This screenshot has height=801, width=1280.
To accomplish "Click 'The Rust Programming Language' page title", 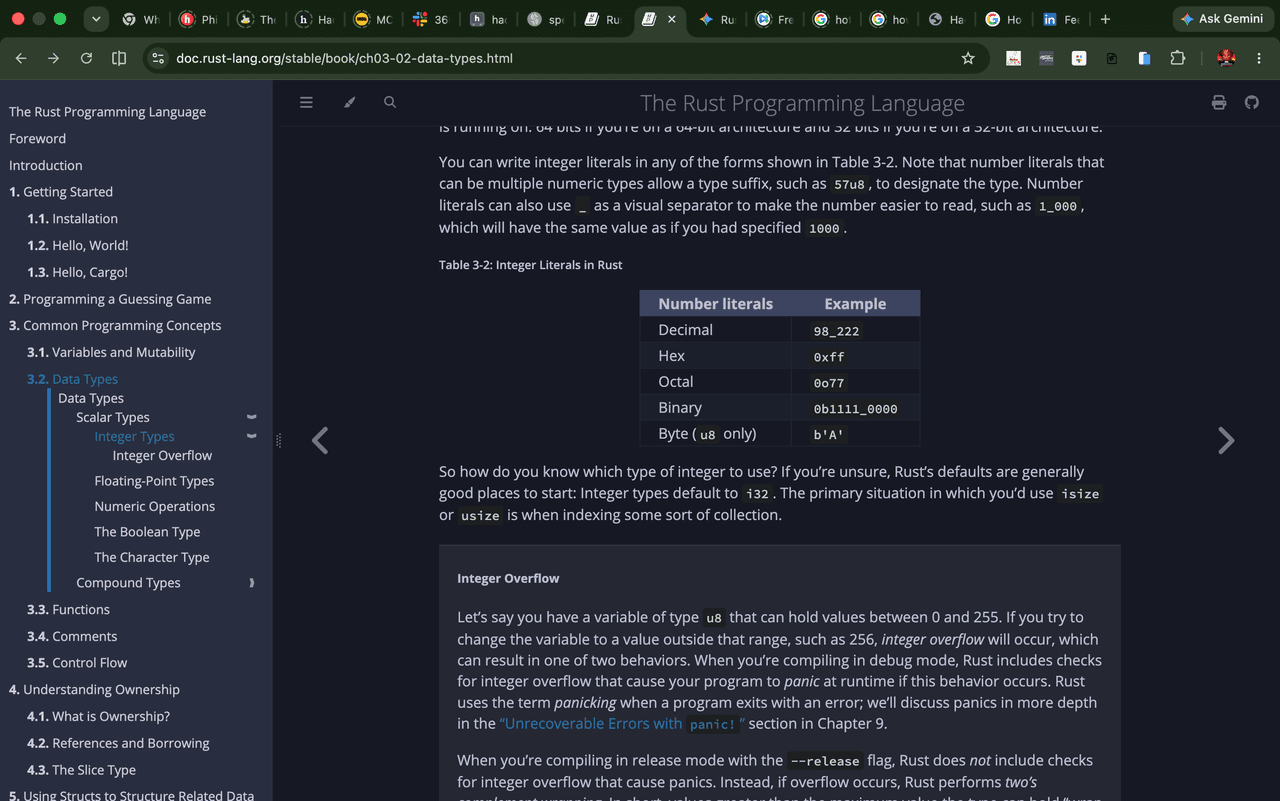I will (802, 103).
